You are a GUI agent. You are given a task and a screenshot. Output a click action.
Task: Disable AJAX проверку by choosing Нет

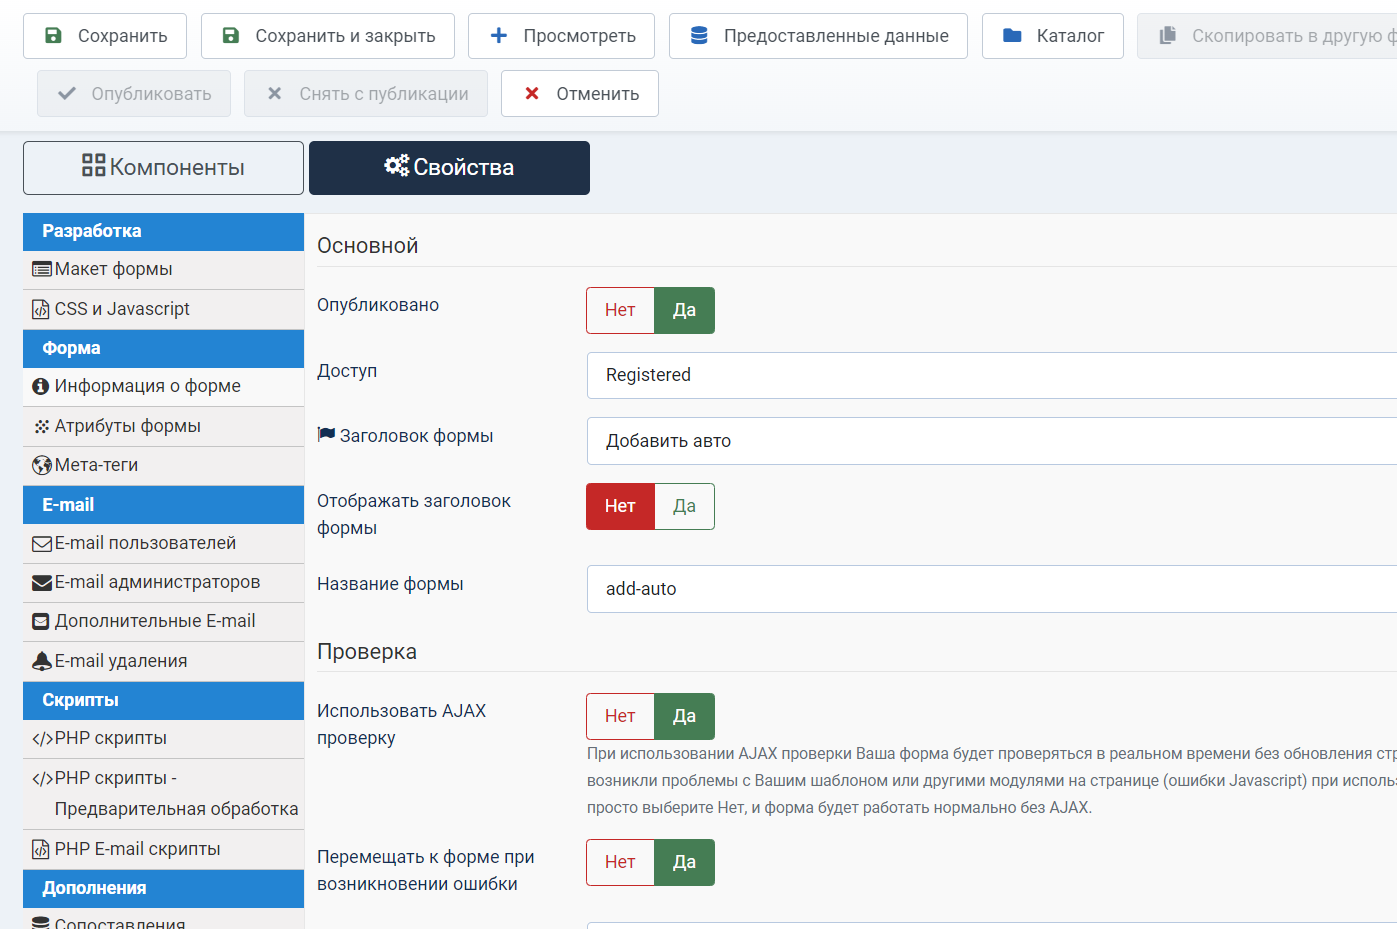tap(620, 716)
